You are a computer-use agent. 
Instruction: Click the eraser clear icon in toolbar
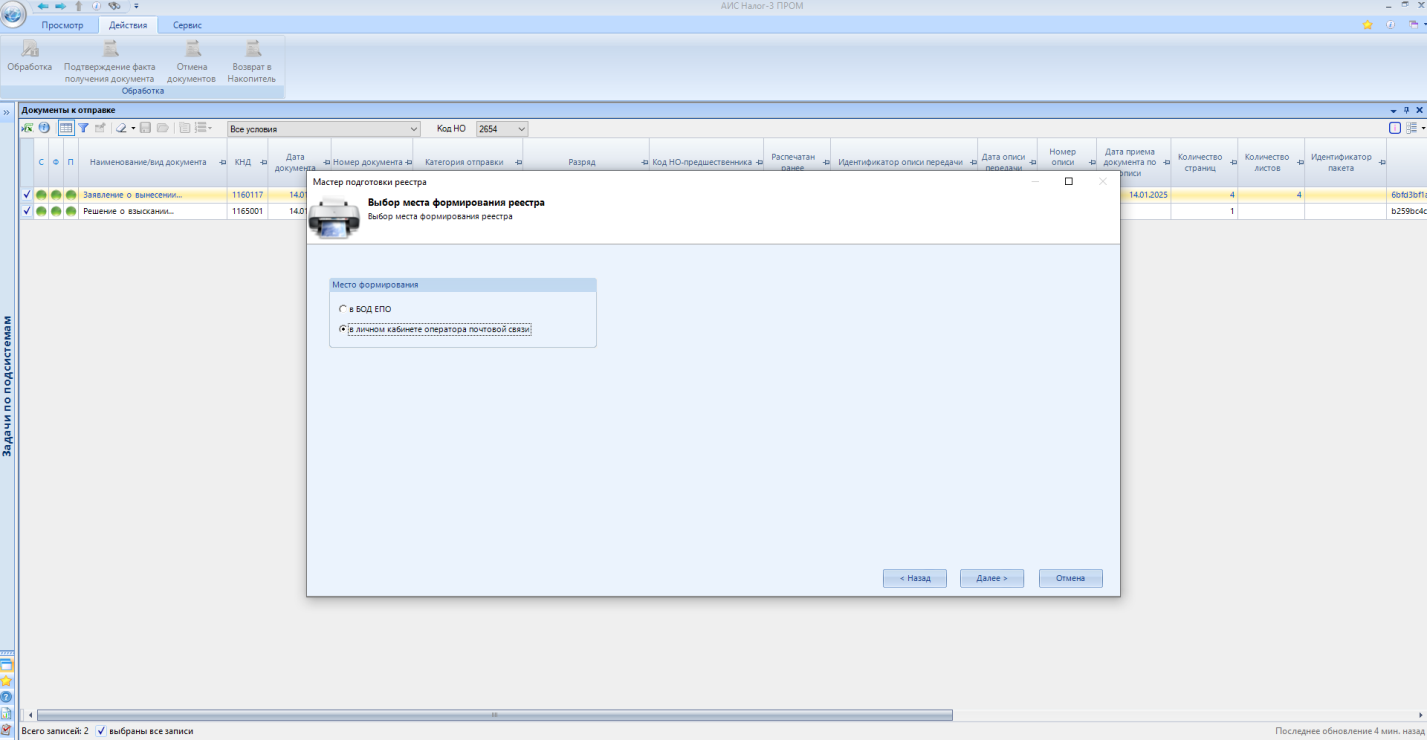coord(121,128)
